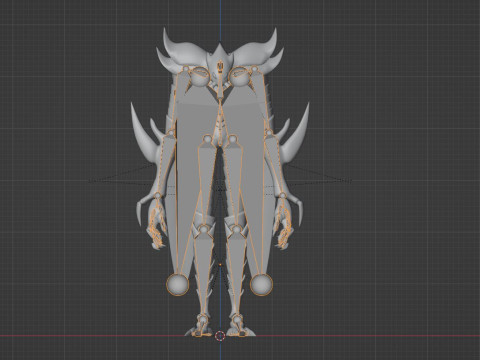Viewport: 480px width, 360px height.
Task: Select the large sphere bone joint at screen-right bottom
Action: point(262,284)
